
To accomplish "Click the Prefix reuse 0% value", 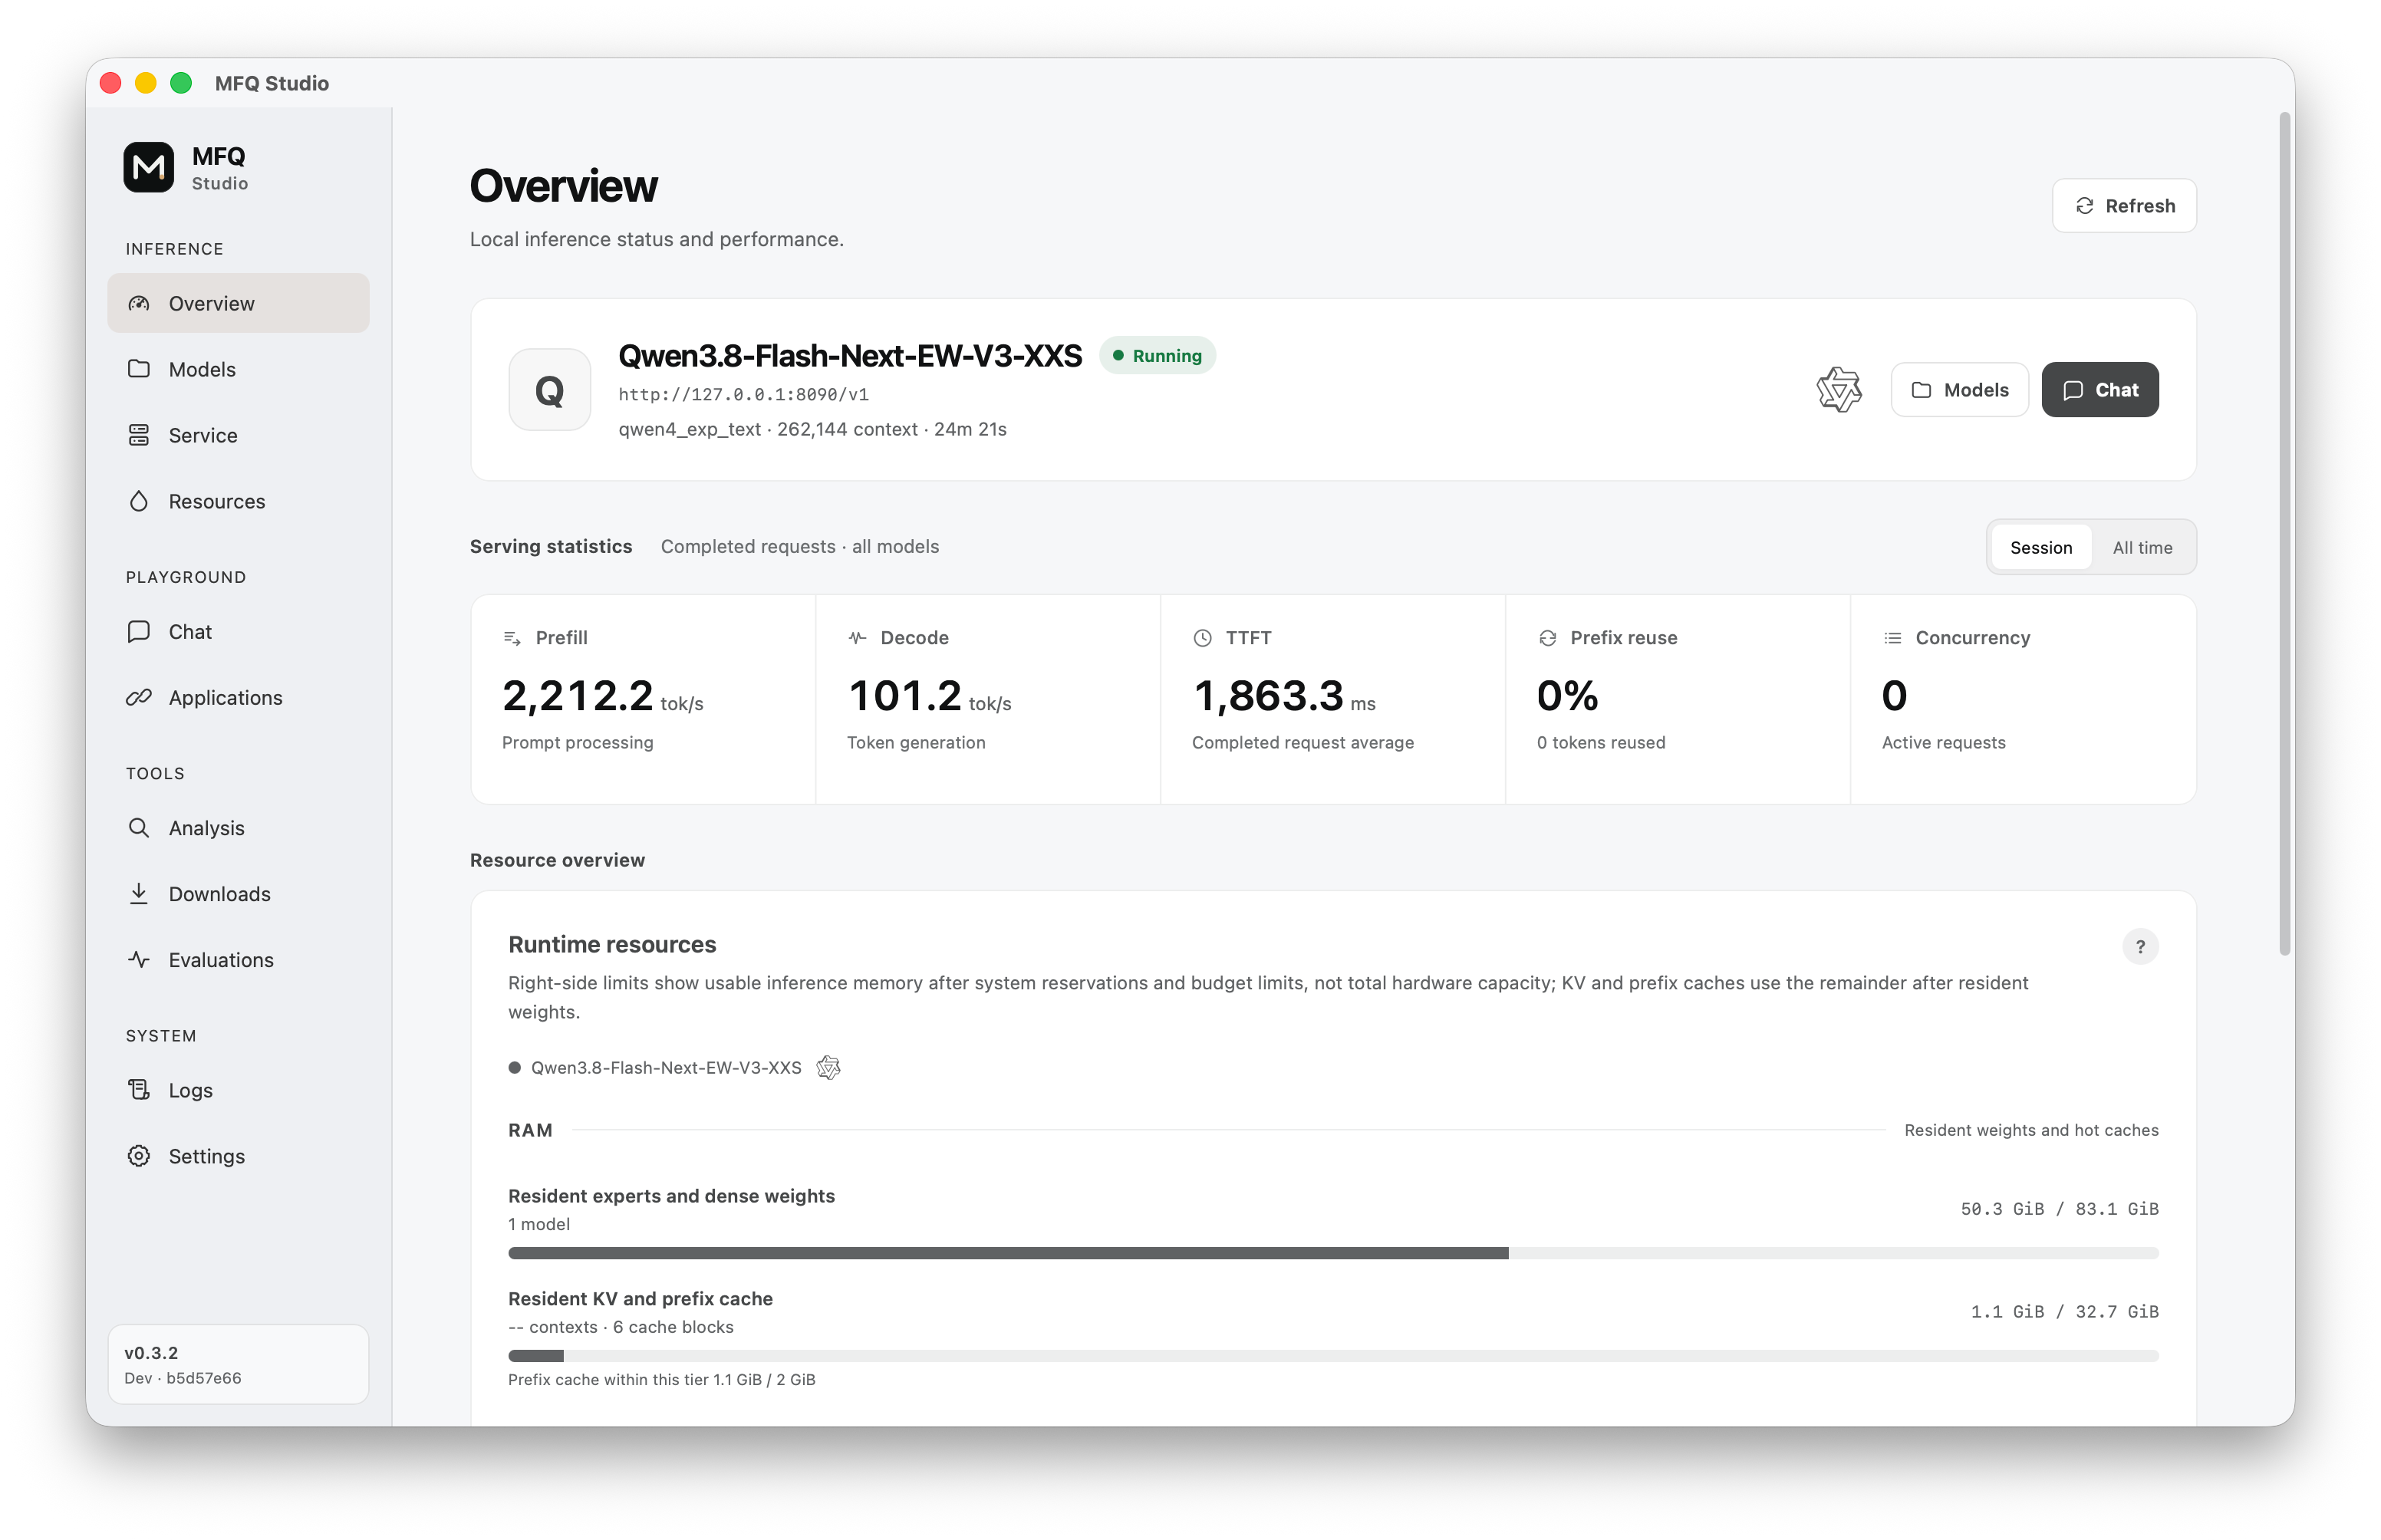I will pyautogui.click(x=1567, y=696).
